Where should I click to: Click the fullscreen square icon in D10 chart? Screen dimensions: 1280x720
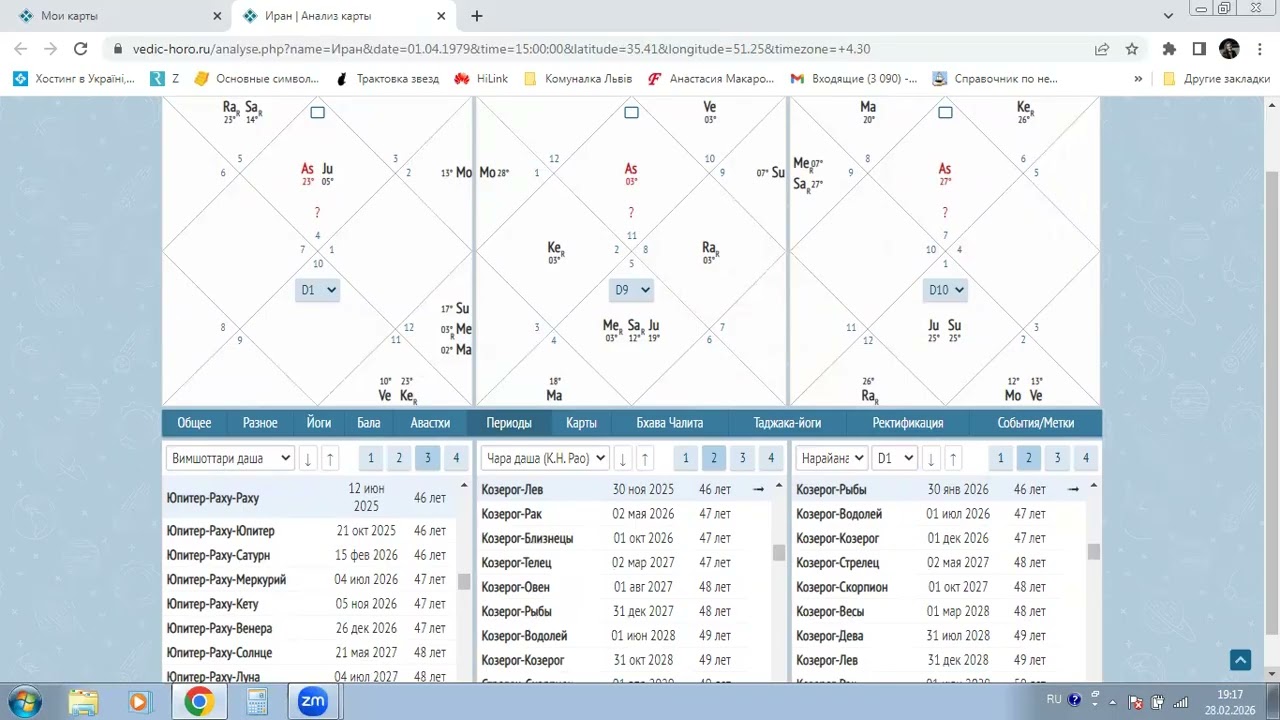point(945,112)
